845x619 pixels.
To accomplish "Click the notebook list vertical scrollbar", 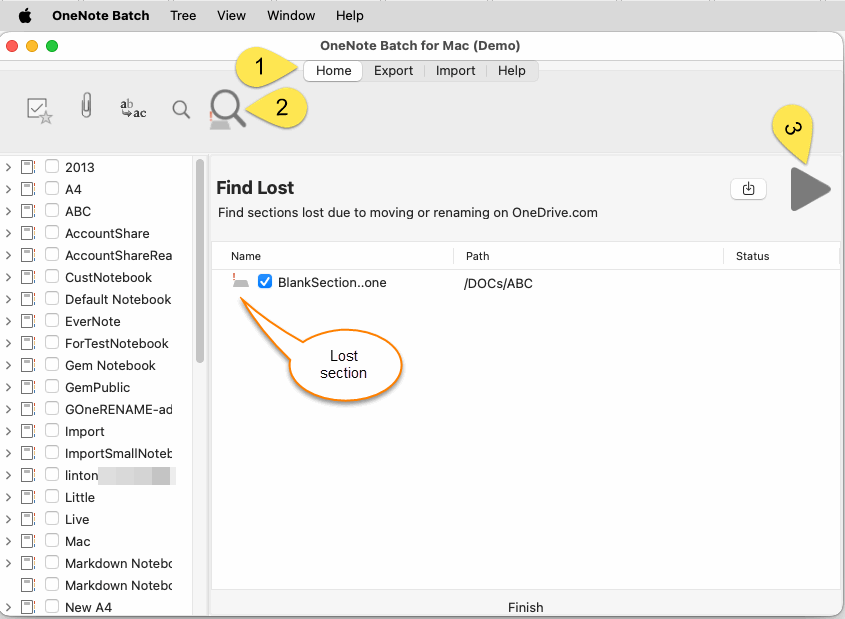I will point(200,260).
